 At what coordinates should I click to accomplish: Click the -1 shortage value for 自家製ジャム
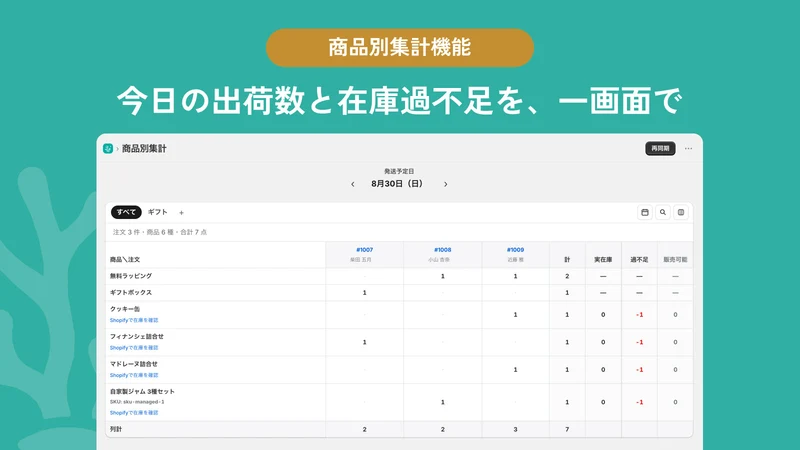click(x=639, y=403)
